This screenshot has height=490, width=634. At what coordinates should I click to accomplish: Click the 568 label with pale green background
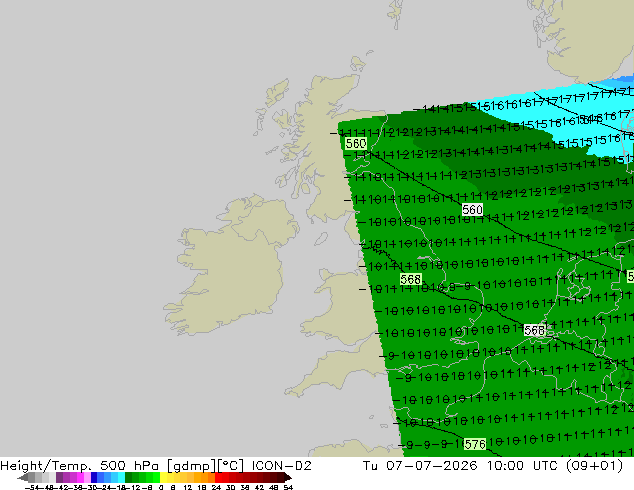point(410,279)
